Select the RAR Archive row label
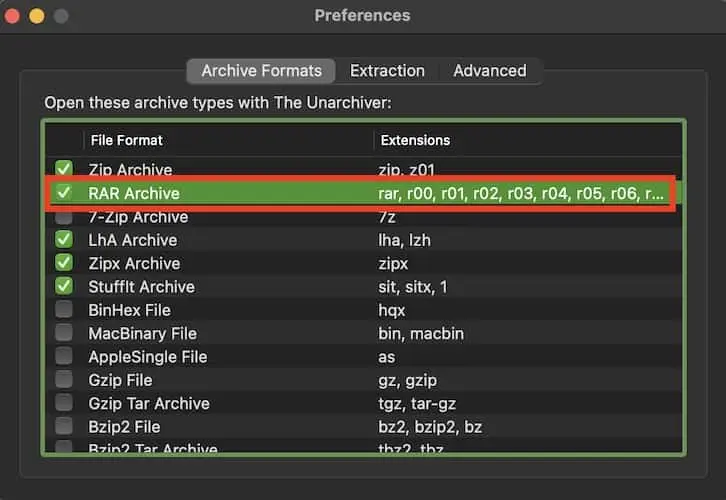Viewport: 726px width, 500px height. click(134, 194)
